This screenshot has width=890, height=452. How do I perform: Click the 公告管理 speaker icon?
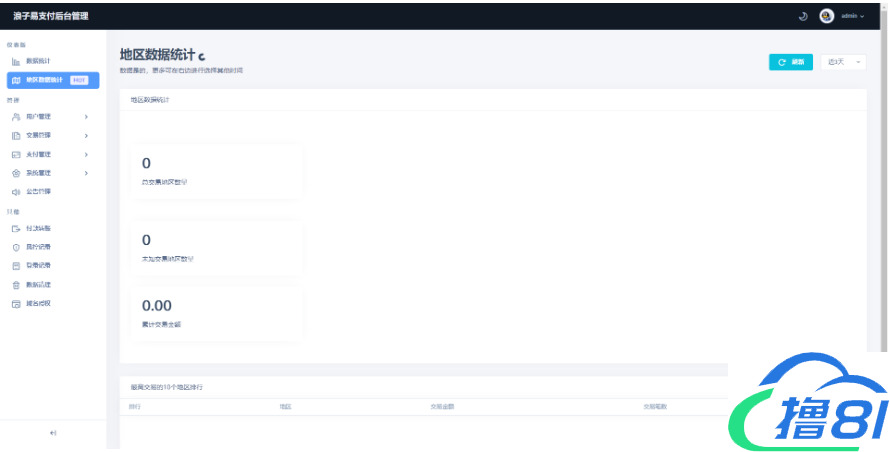tap(16, 191)
